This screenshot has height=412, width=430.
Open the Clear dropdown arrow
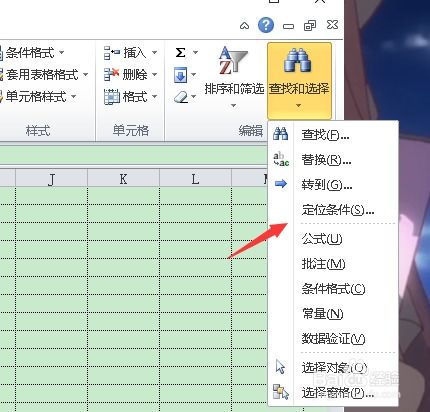(194, 97)
